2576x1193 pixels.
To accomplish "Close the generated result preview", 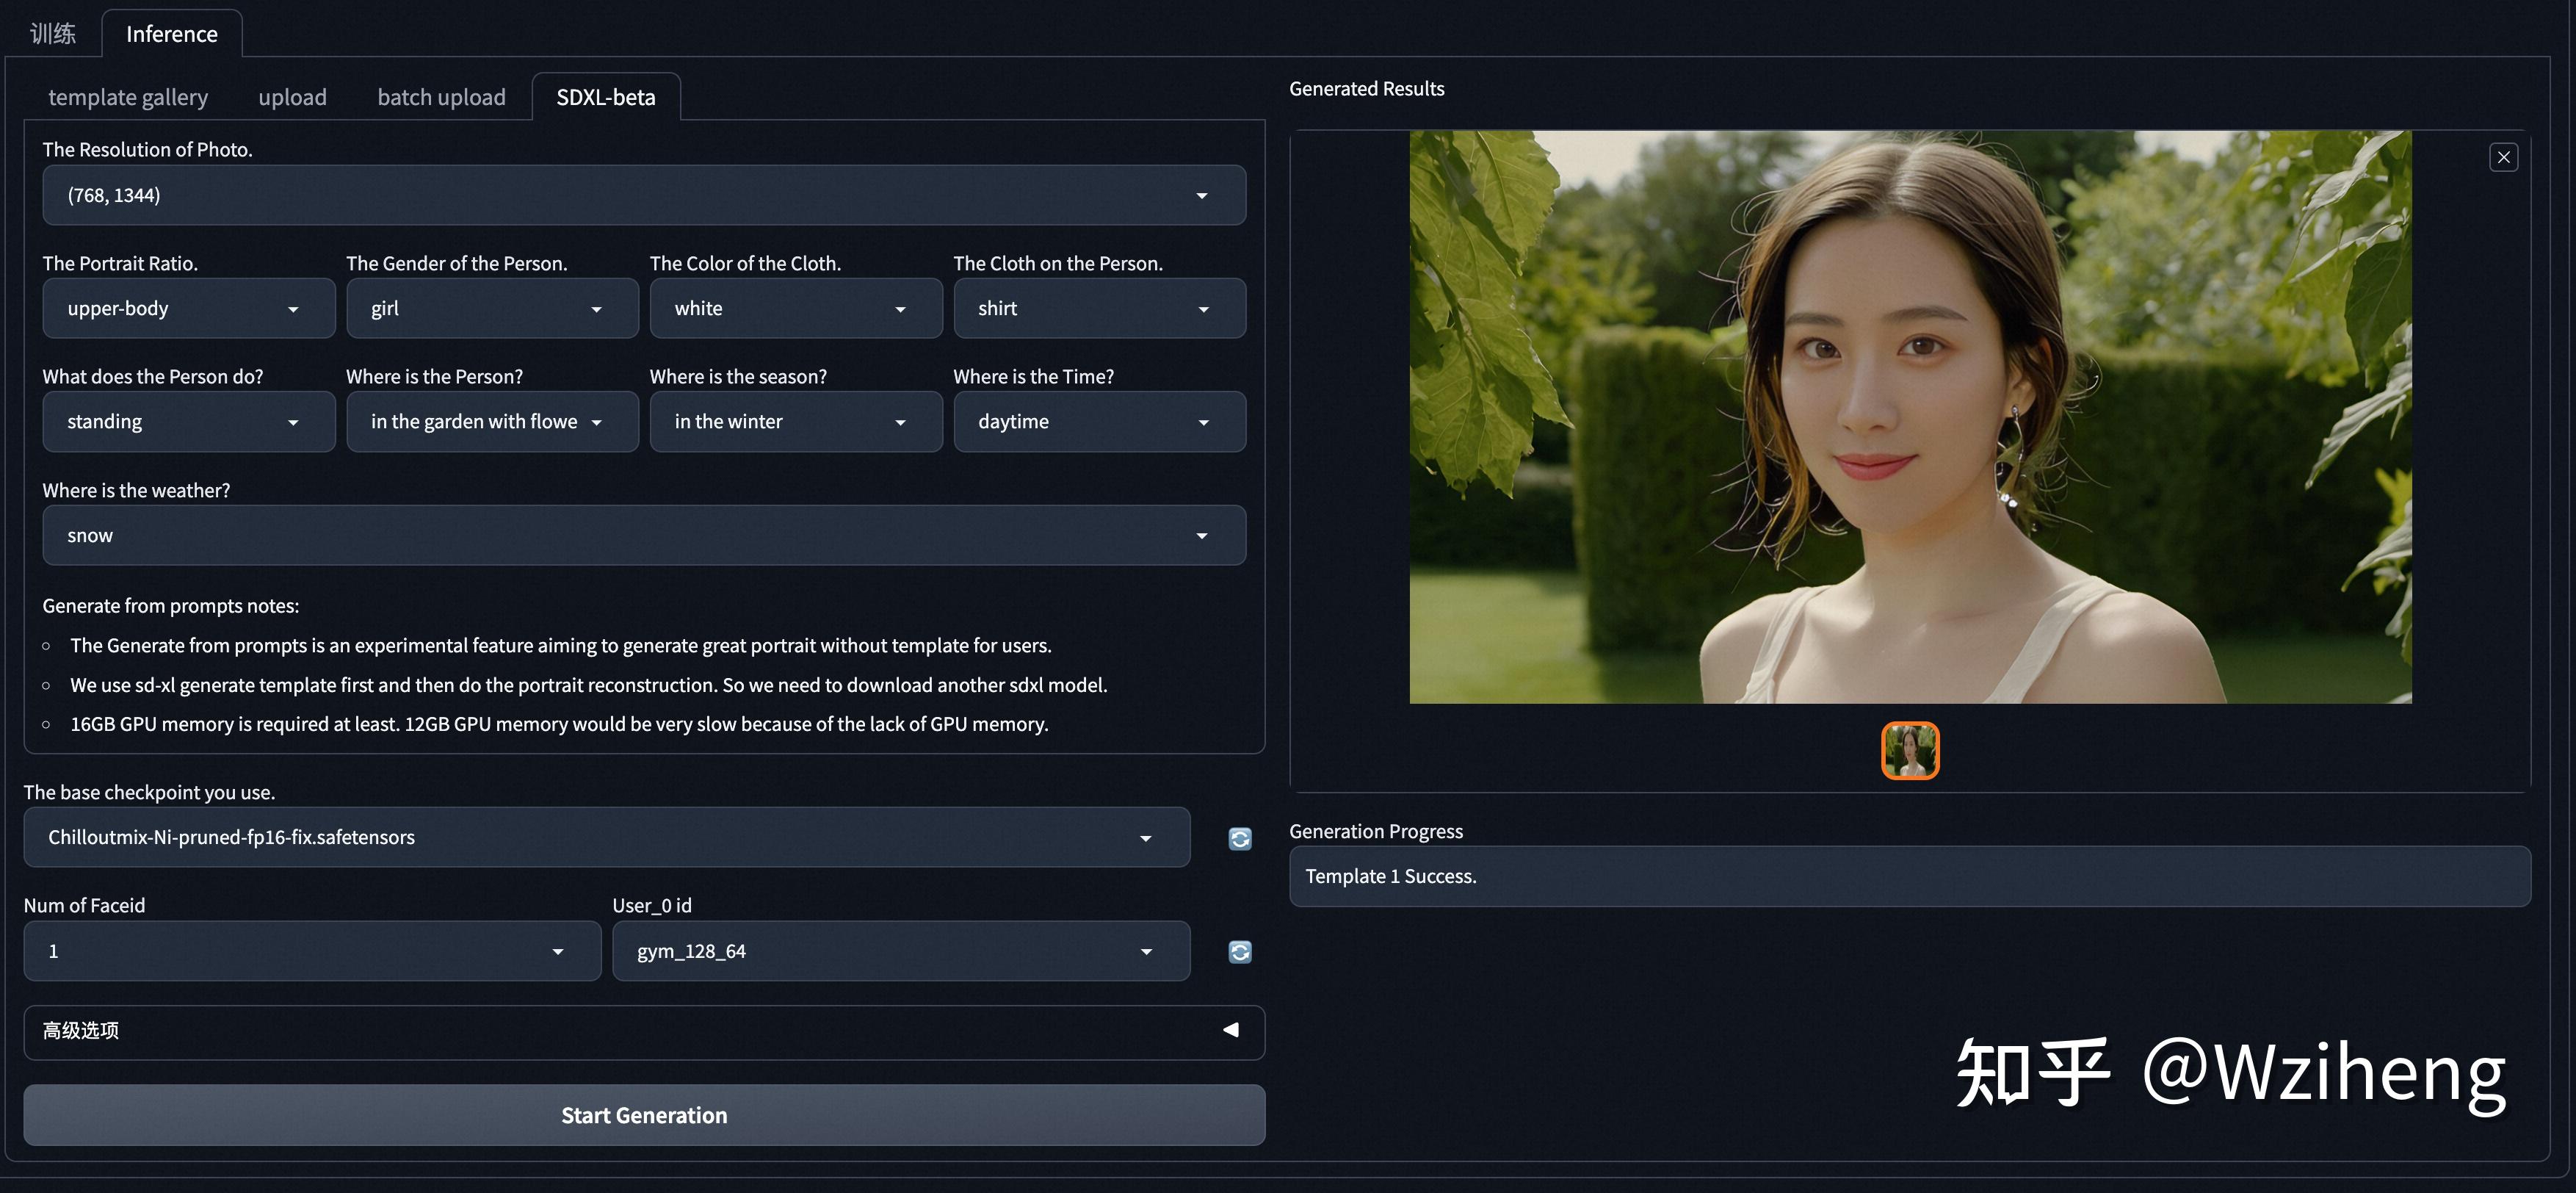I will pyautogui.click(x=2503, y=157).
